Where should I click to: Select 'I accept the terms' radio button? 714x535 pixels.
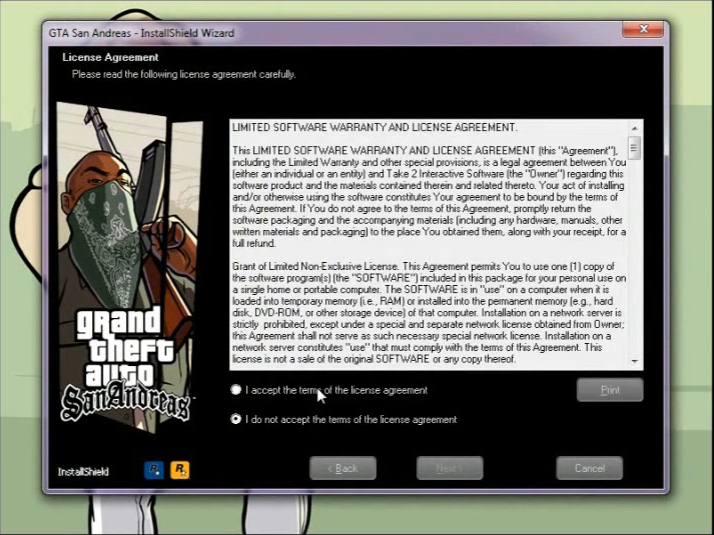point(236,390)
